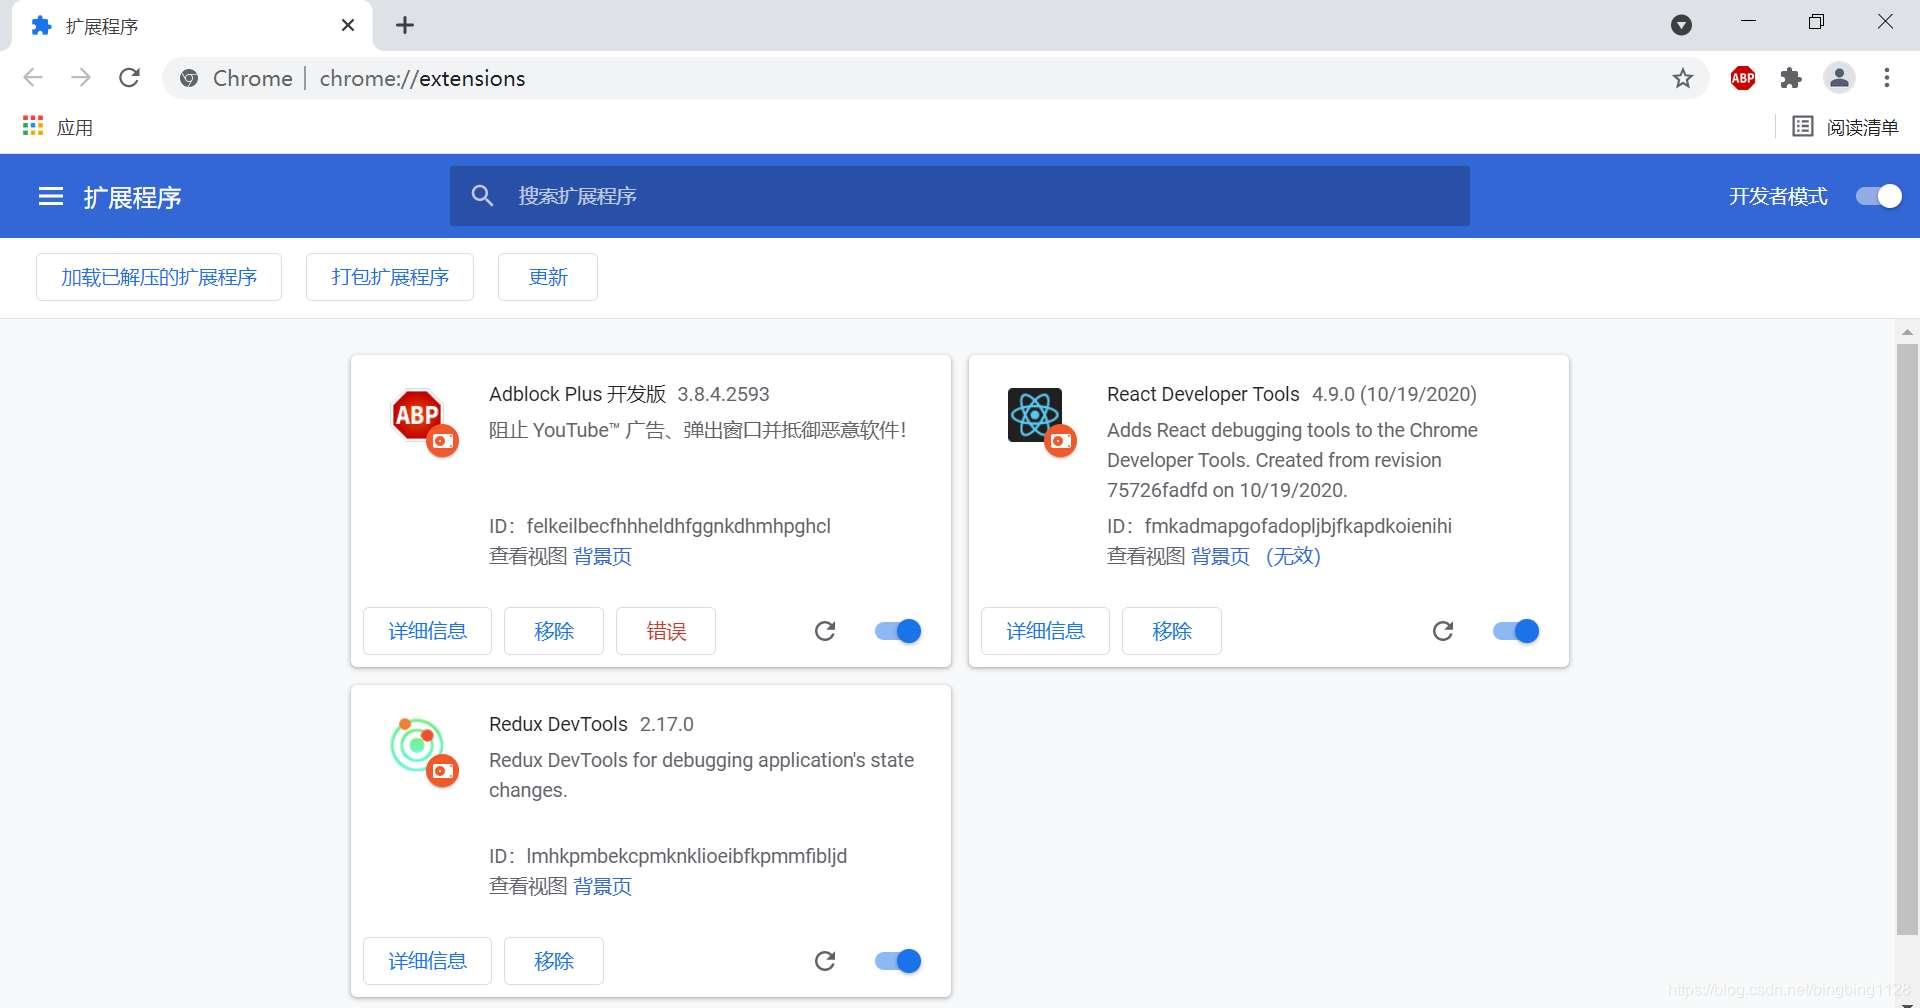Open Redux DevTools 背景页 link
This screenshot has width=1920, height=1008.
coord(603,886)
